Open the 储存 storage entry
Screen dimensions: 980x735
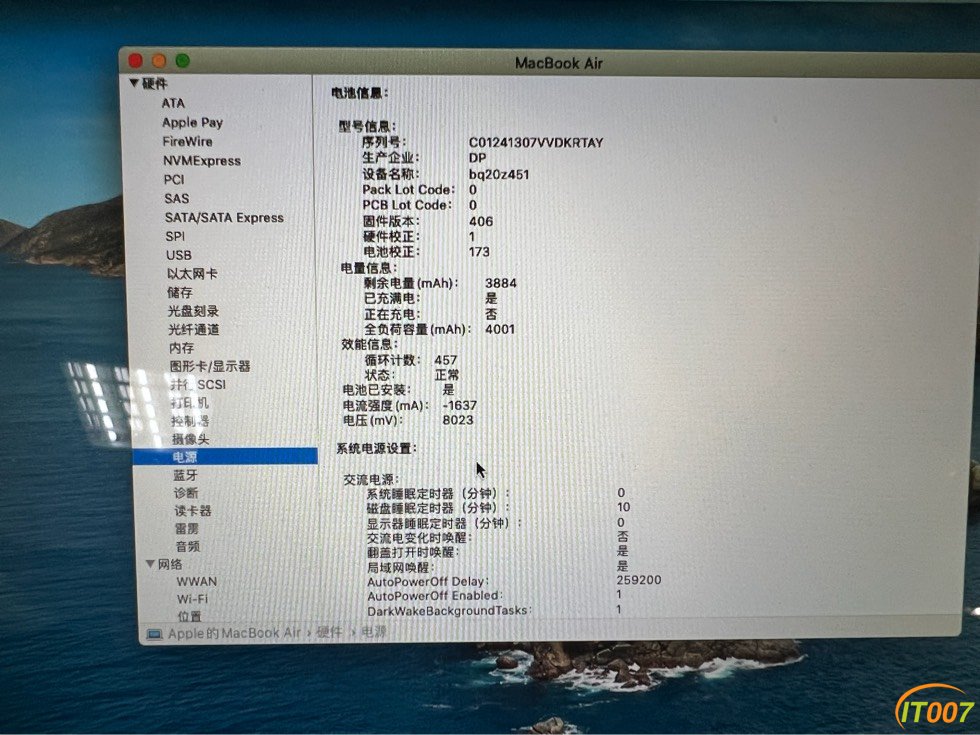(180, 292)
